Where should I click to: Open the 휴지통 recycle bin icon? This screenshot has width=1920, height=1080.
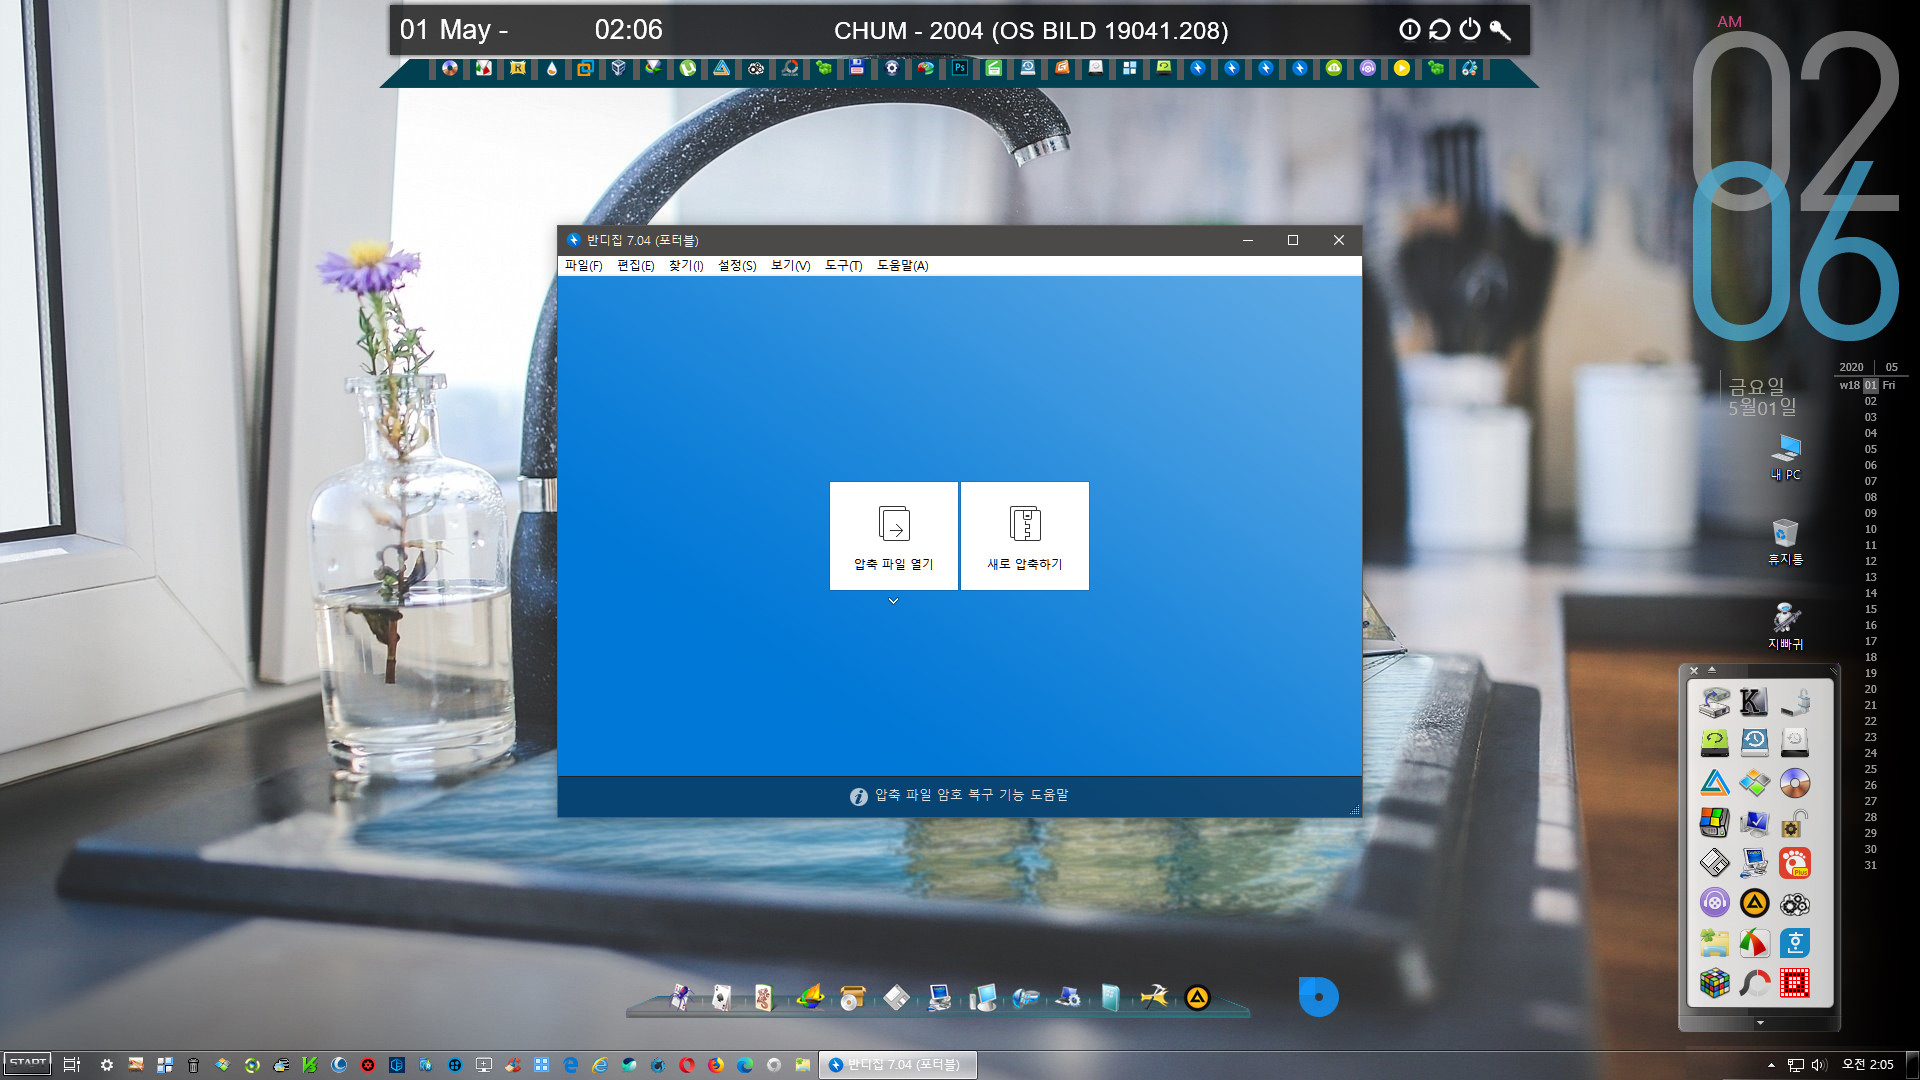click(x=1785, y=541)
